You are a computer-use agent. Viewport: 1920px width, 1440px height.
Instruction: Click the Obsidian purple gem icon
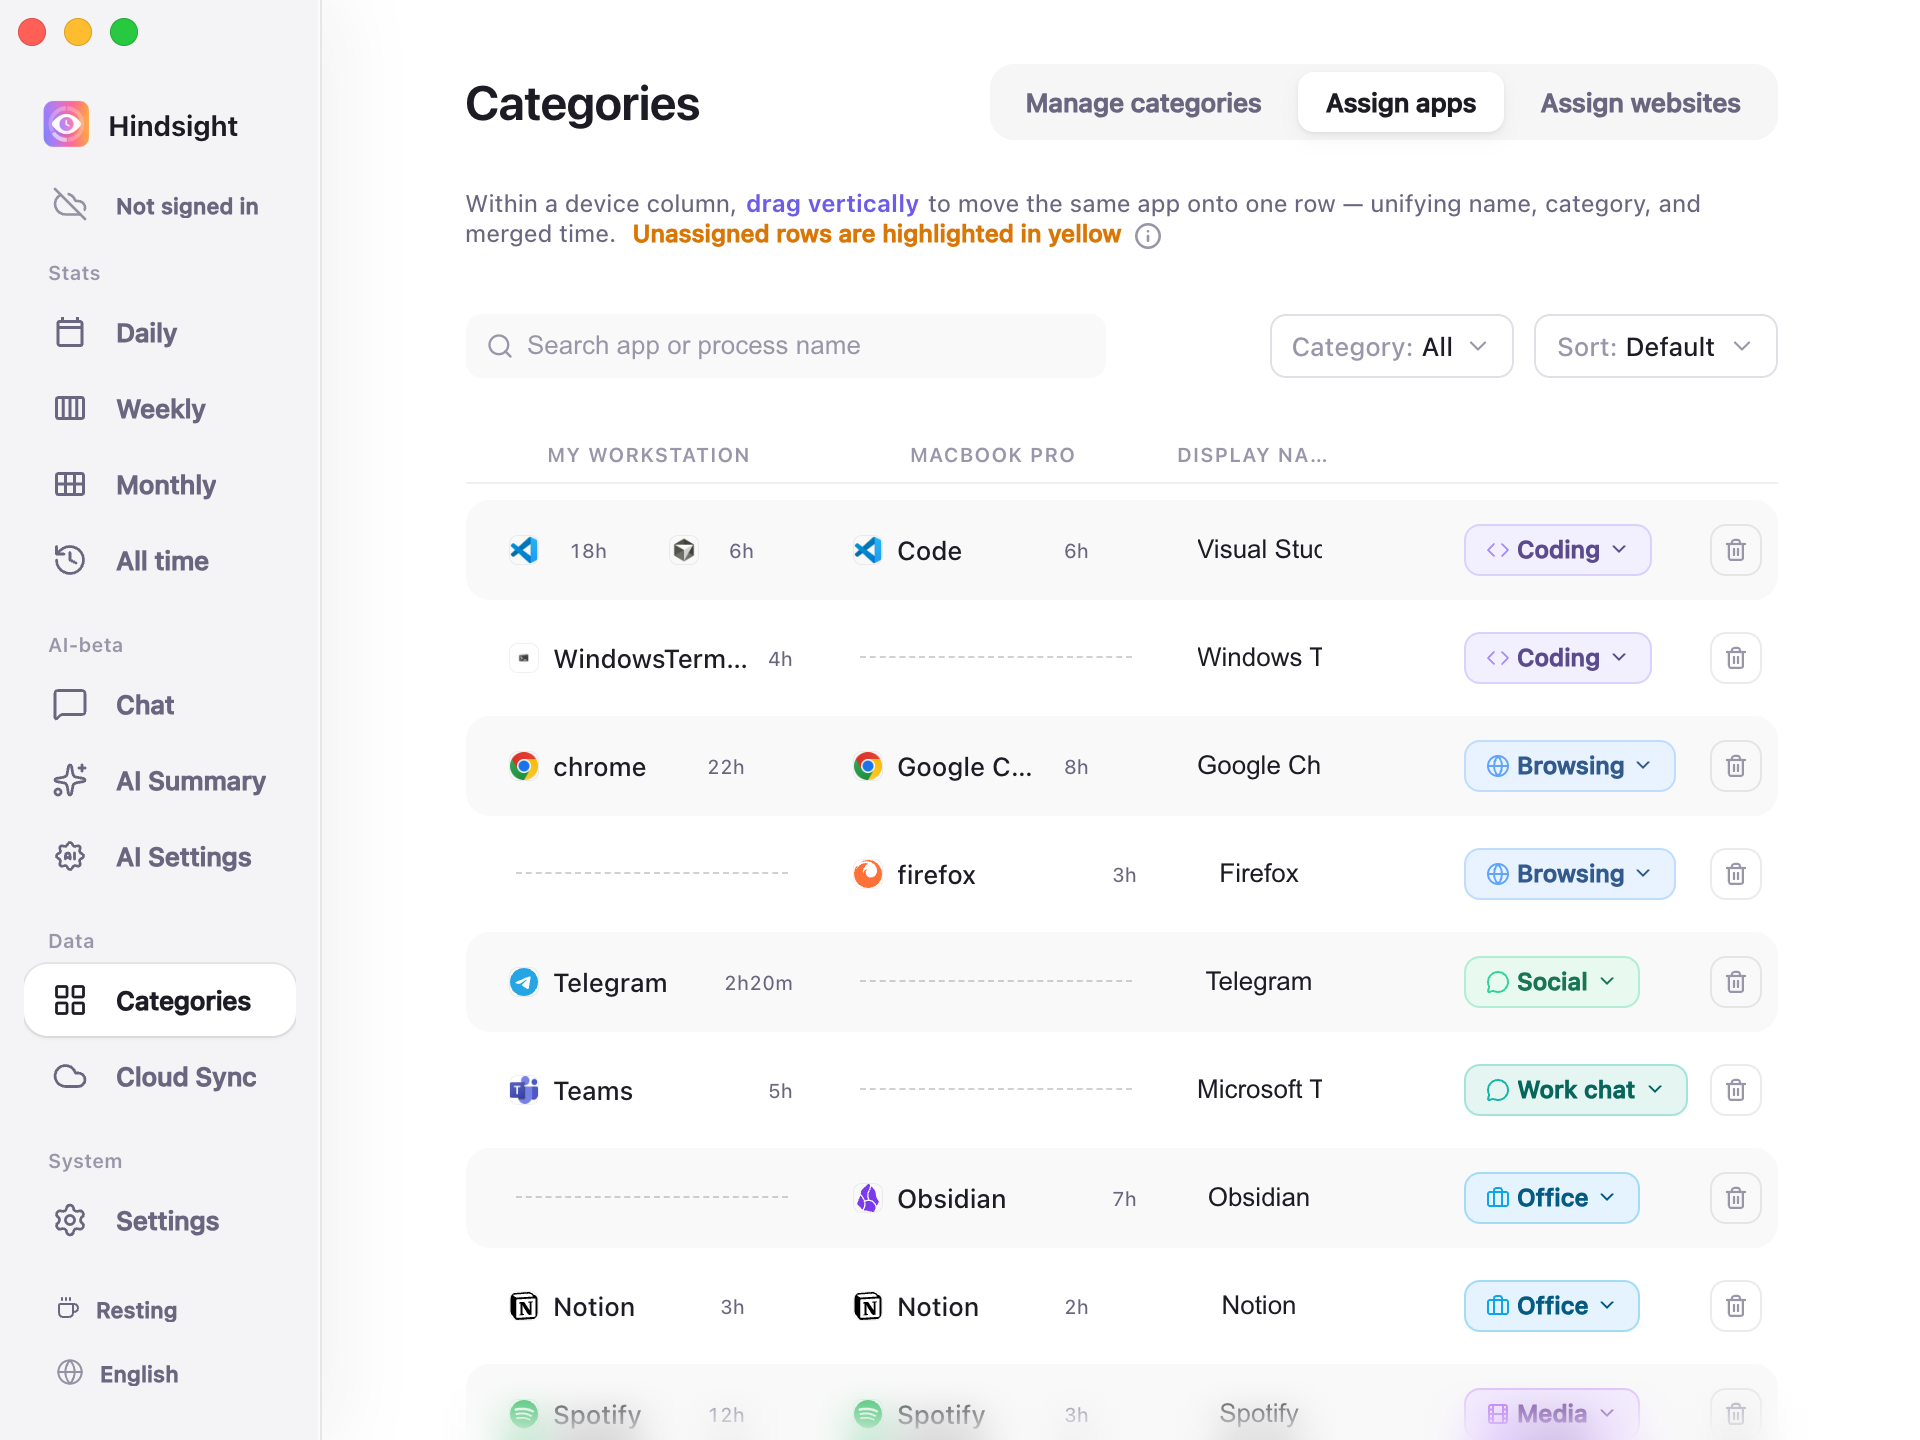pos(868,1198)
